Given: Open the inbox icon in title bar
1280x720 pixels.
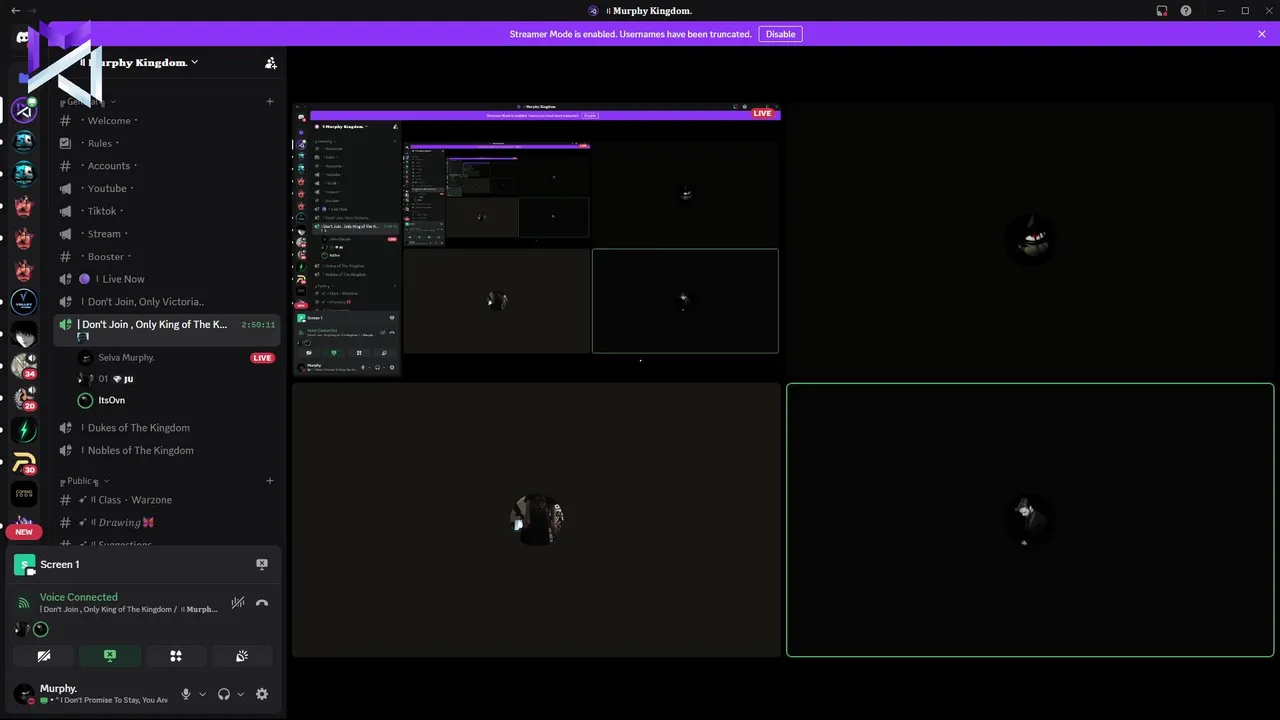Looking at the screenshot, I should pyautogui.click(x=1162, y=10).
